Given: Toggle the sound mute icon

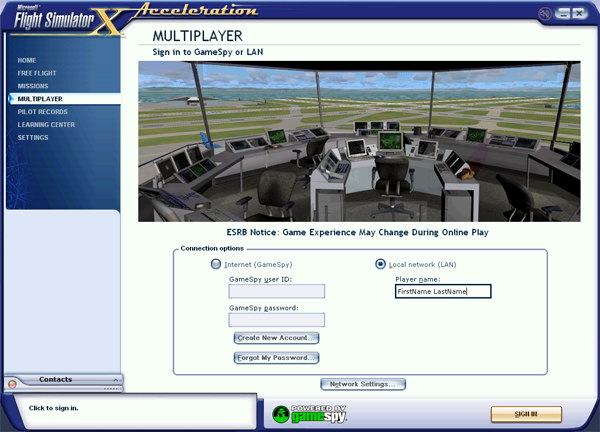Looking at the screenshot, I should tap(545, 14).
